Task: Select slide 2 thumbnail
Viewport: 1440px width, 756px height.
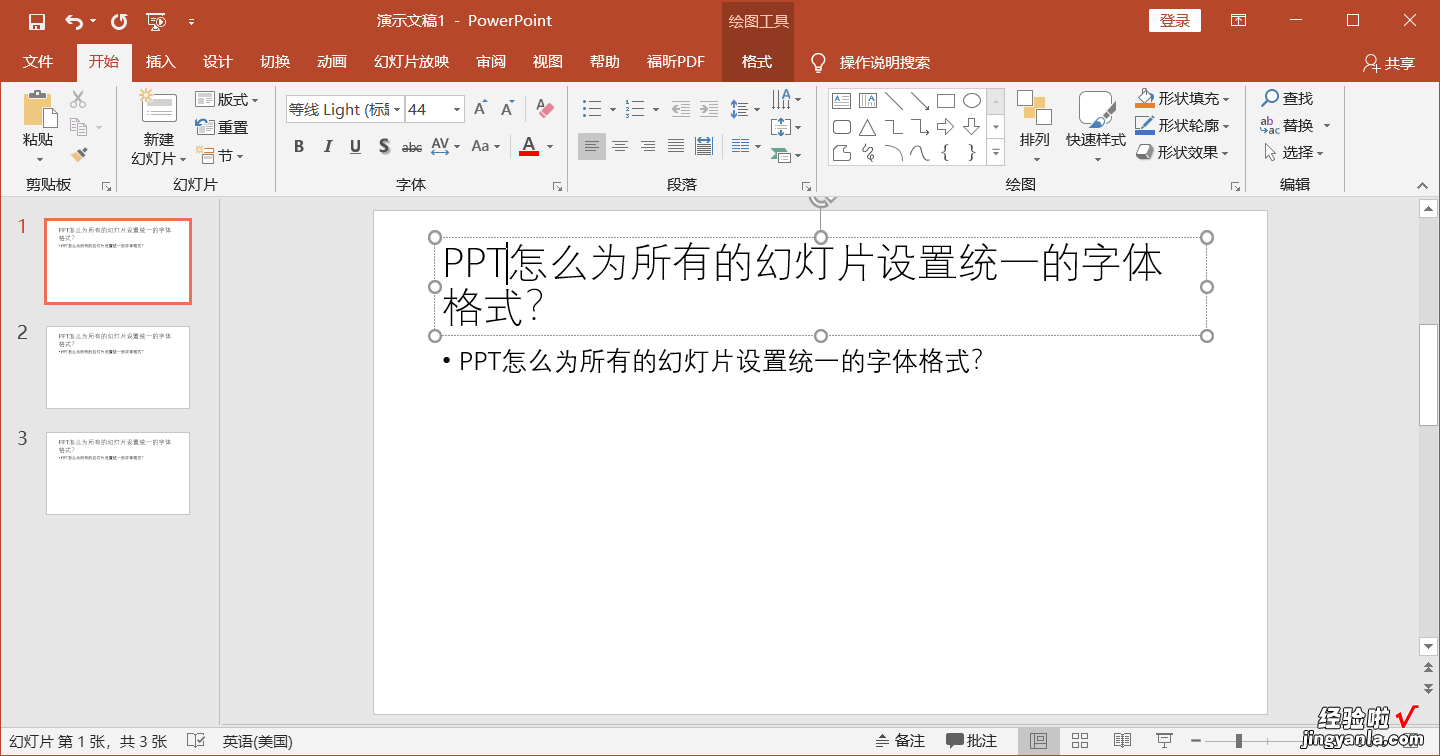Action: tap(118, 367)
